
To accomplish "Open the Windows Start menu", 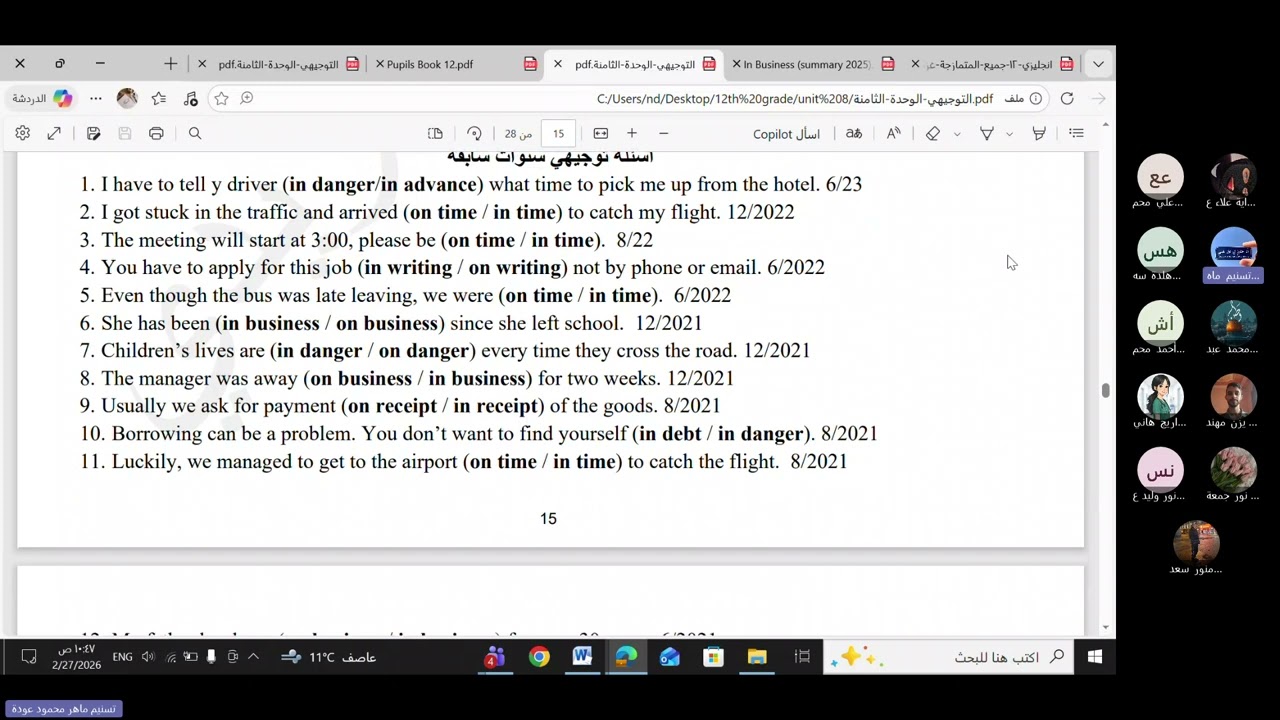I will pyautogui.click(x=1095, y=657).
